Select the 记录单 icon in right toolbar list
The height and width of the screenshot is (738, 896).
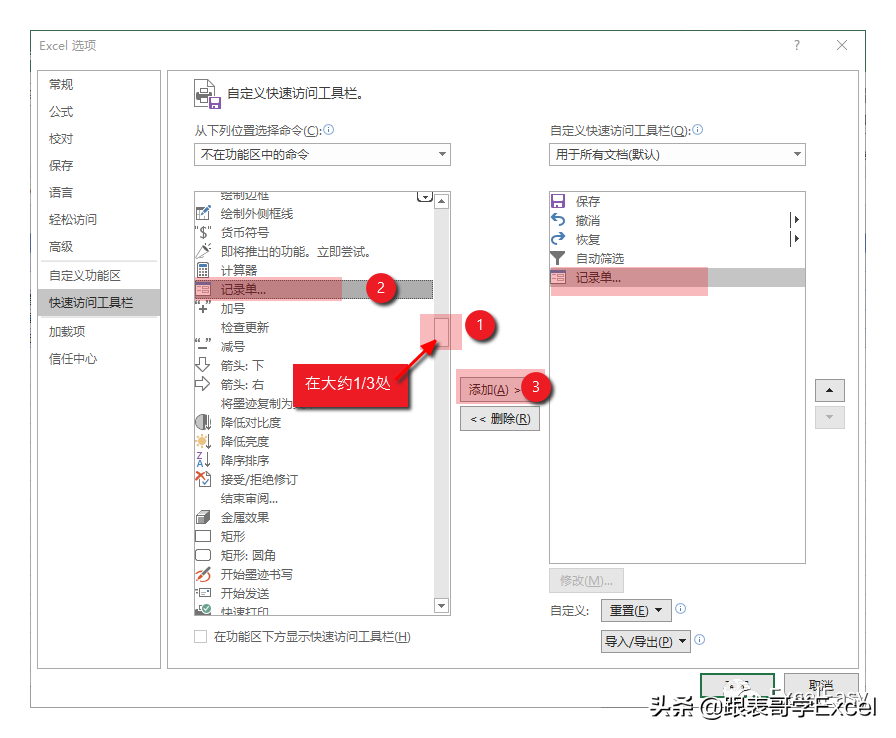pyautogui.click(x=558, y=278)
